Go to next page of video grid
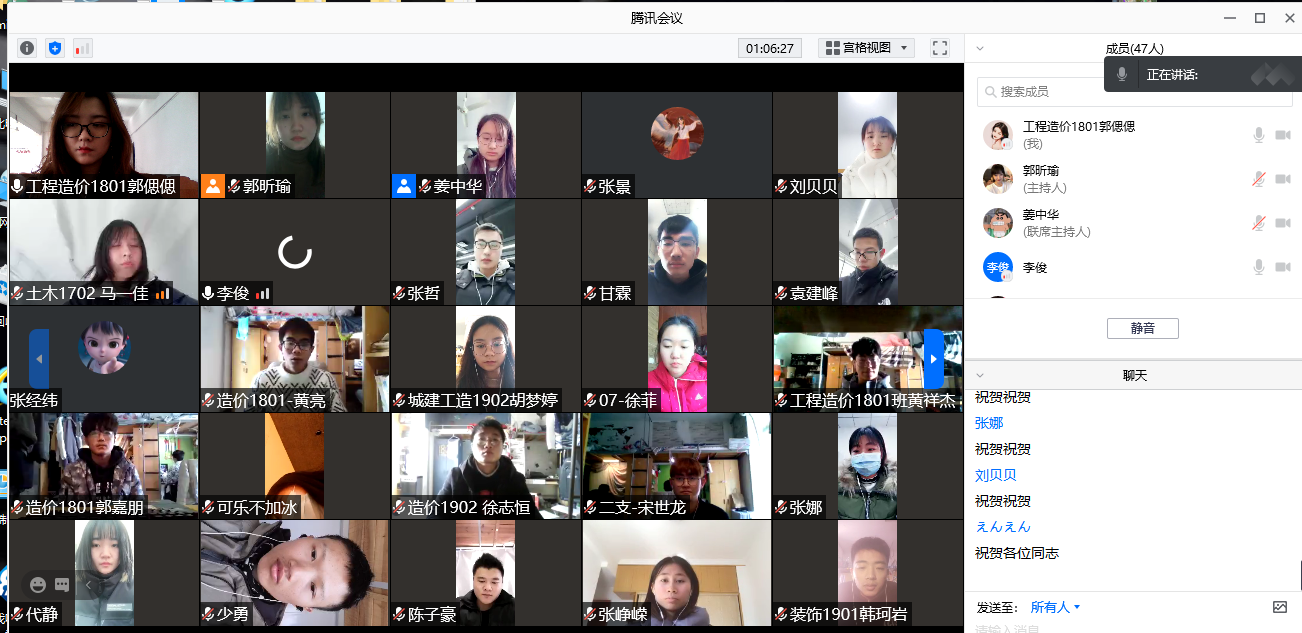This screenshot has height=633, width=1302. click(x=933, y=359)
